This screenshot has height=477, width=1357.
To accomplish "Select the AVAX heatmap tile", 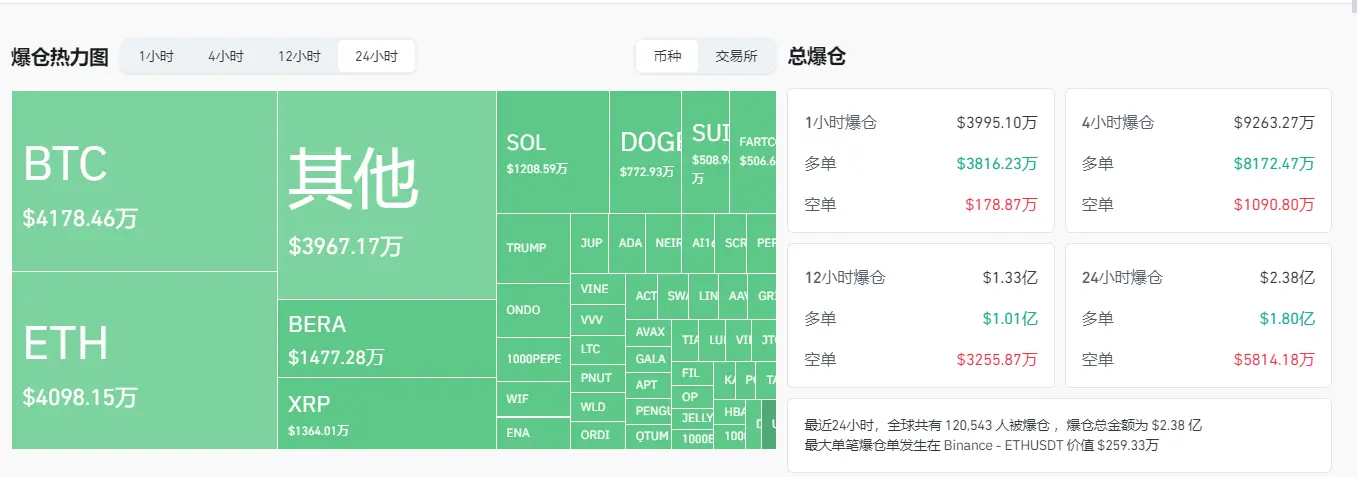I will [648, 332].
